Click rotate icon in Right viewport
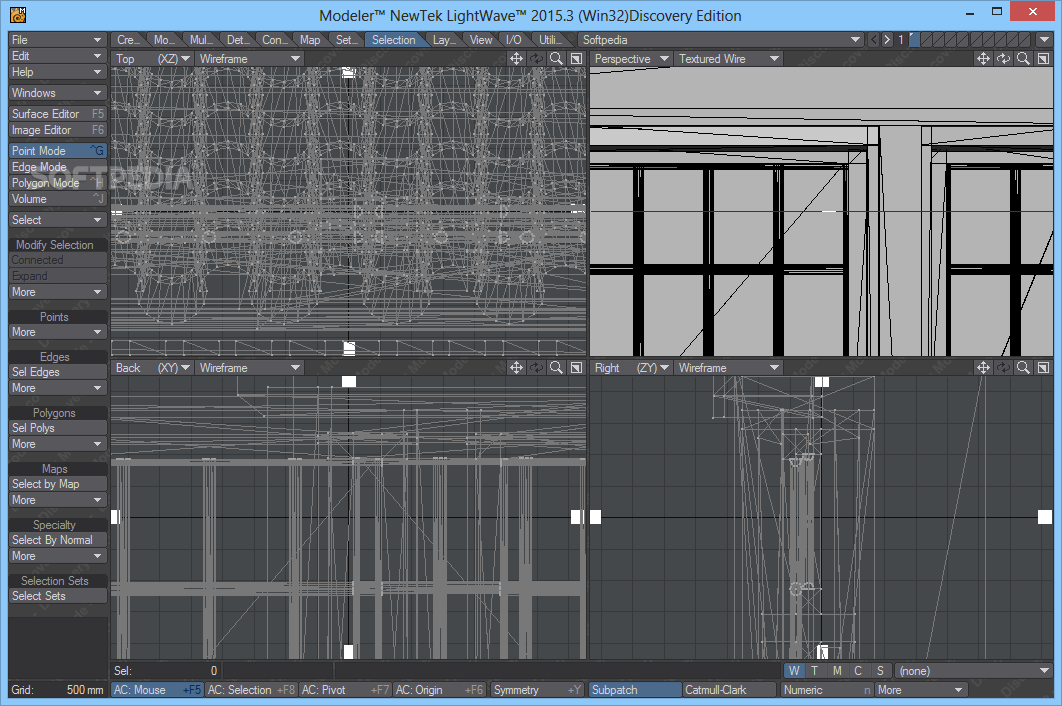The height and width of the screenshot is (706, 1062). click(x=1003, y=367)
